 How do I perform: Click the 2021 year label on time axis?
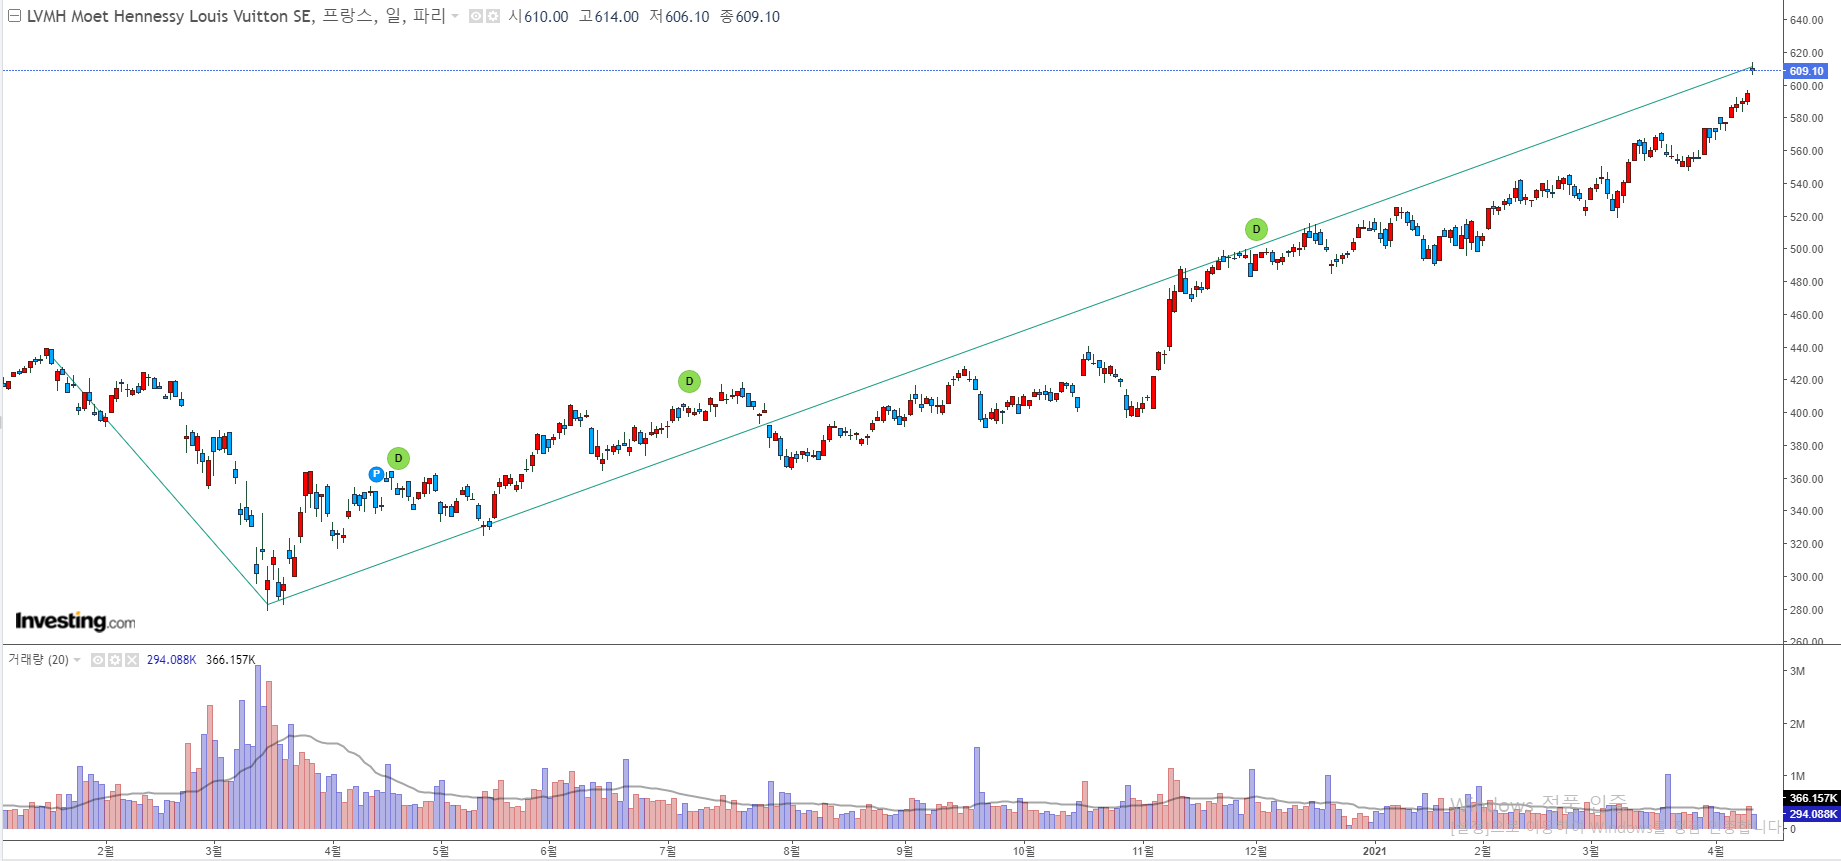1375,851
